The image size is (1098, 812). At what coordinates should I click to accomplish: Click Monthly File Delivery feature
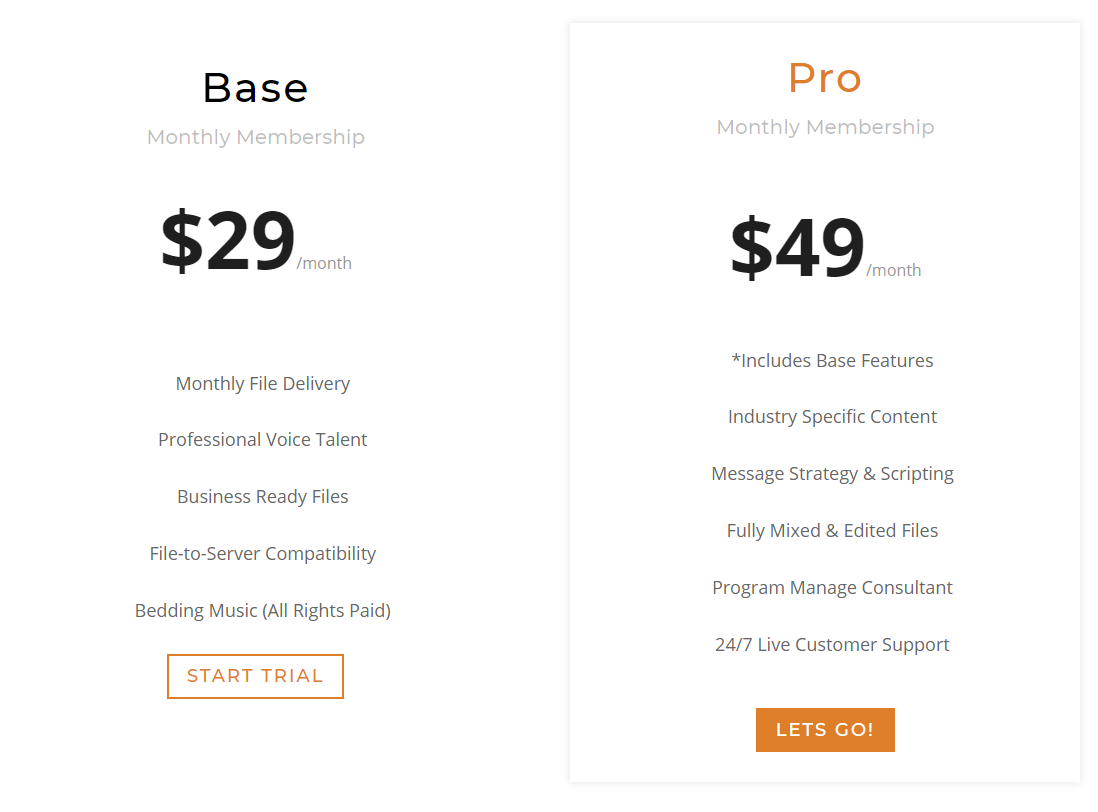click(x=263, y=384)
